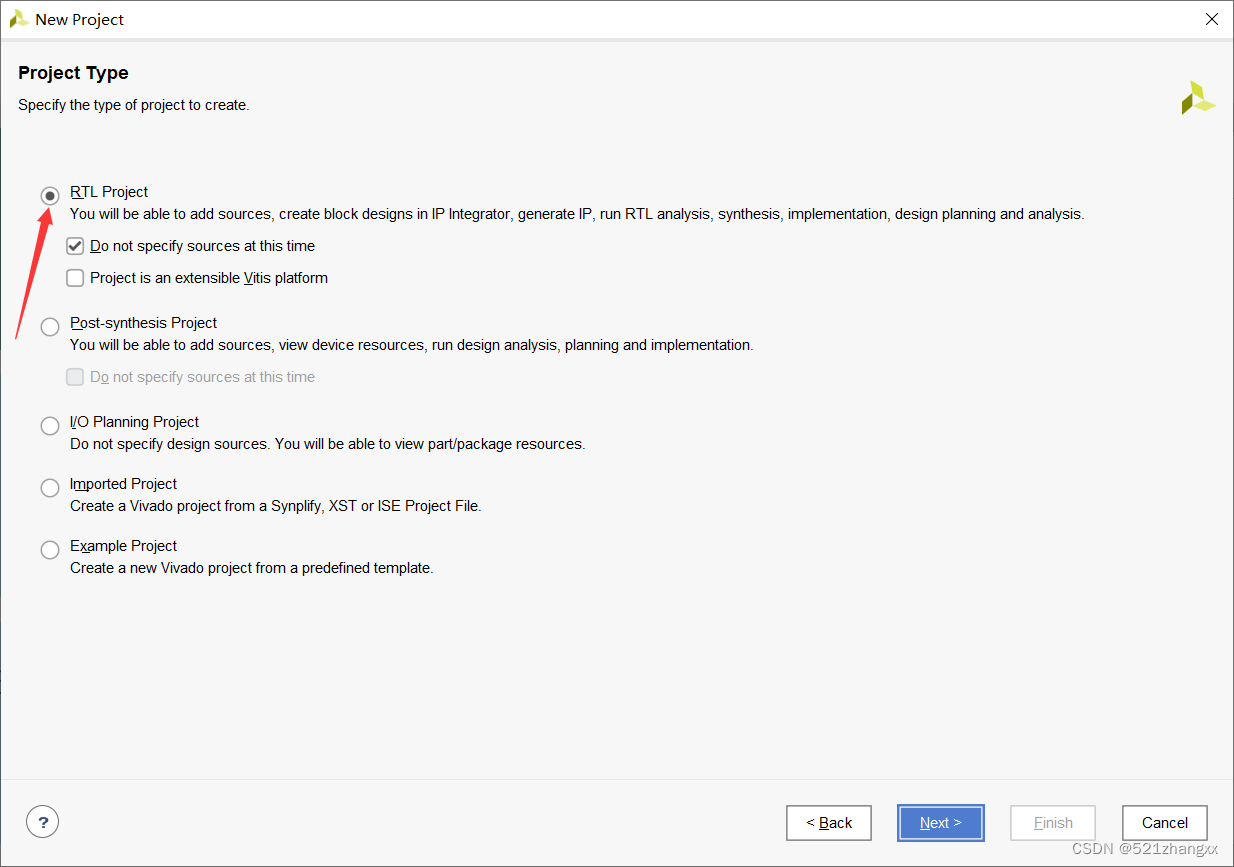The height and width of the screenshot is (867, 1234).
Task: Choose the Imported Project option
Action: 50,488
